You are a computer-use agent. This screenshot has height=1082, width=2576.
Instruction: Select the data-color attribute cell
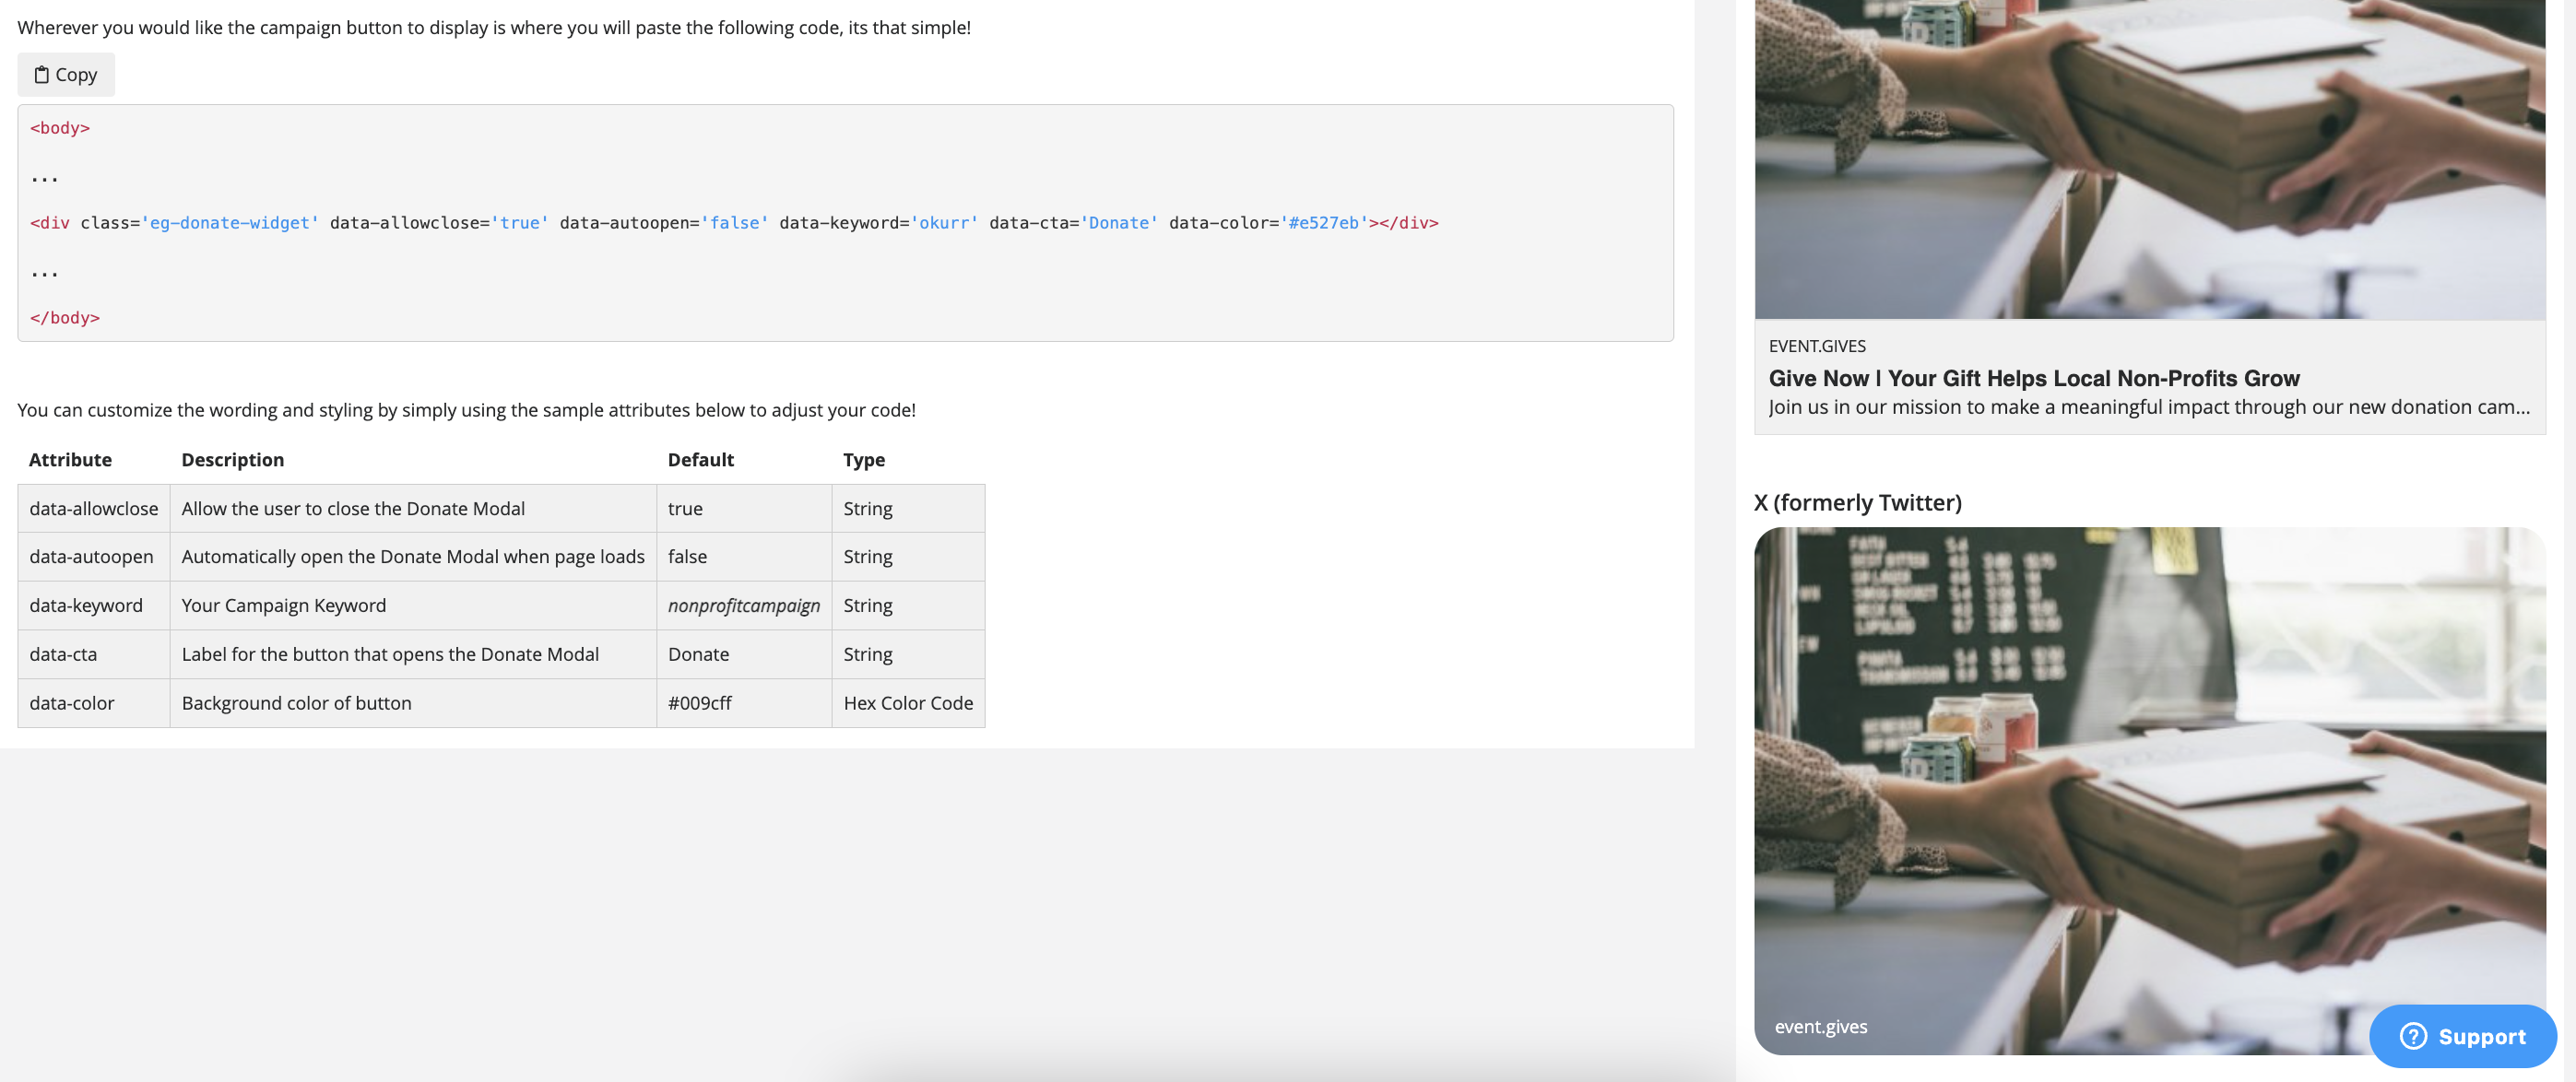(x=94, y=703)
